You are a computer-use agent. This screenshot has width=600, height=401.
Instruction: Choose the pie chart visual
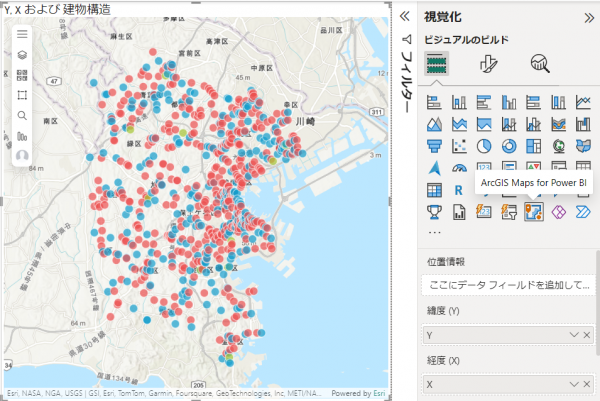(x=483, y=146)
